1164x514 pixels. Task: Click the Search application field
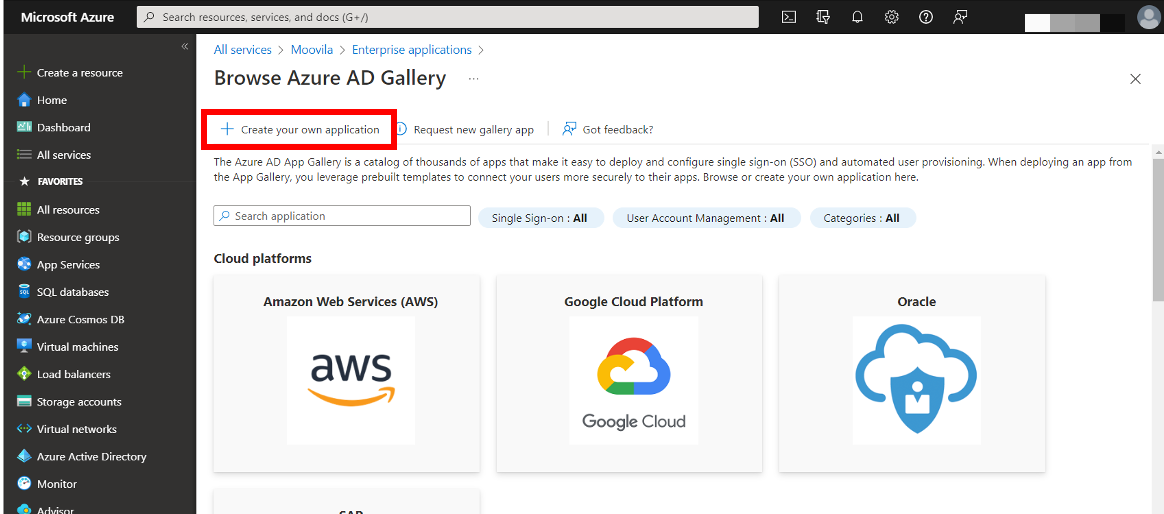click(x=342, y=216)
